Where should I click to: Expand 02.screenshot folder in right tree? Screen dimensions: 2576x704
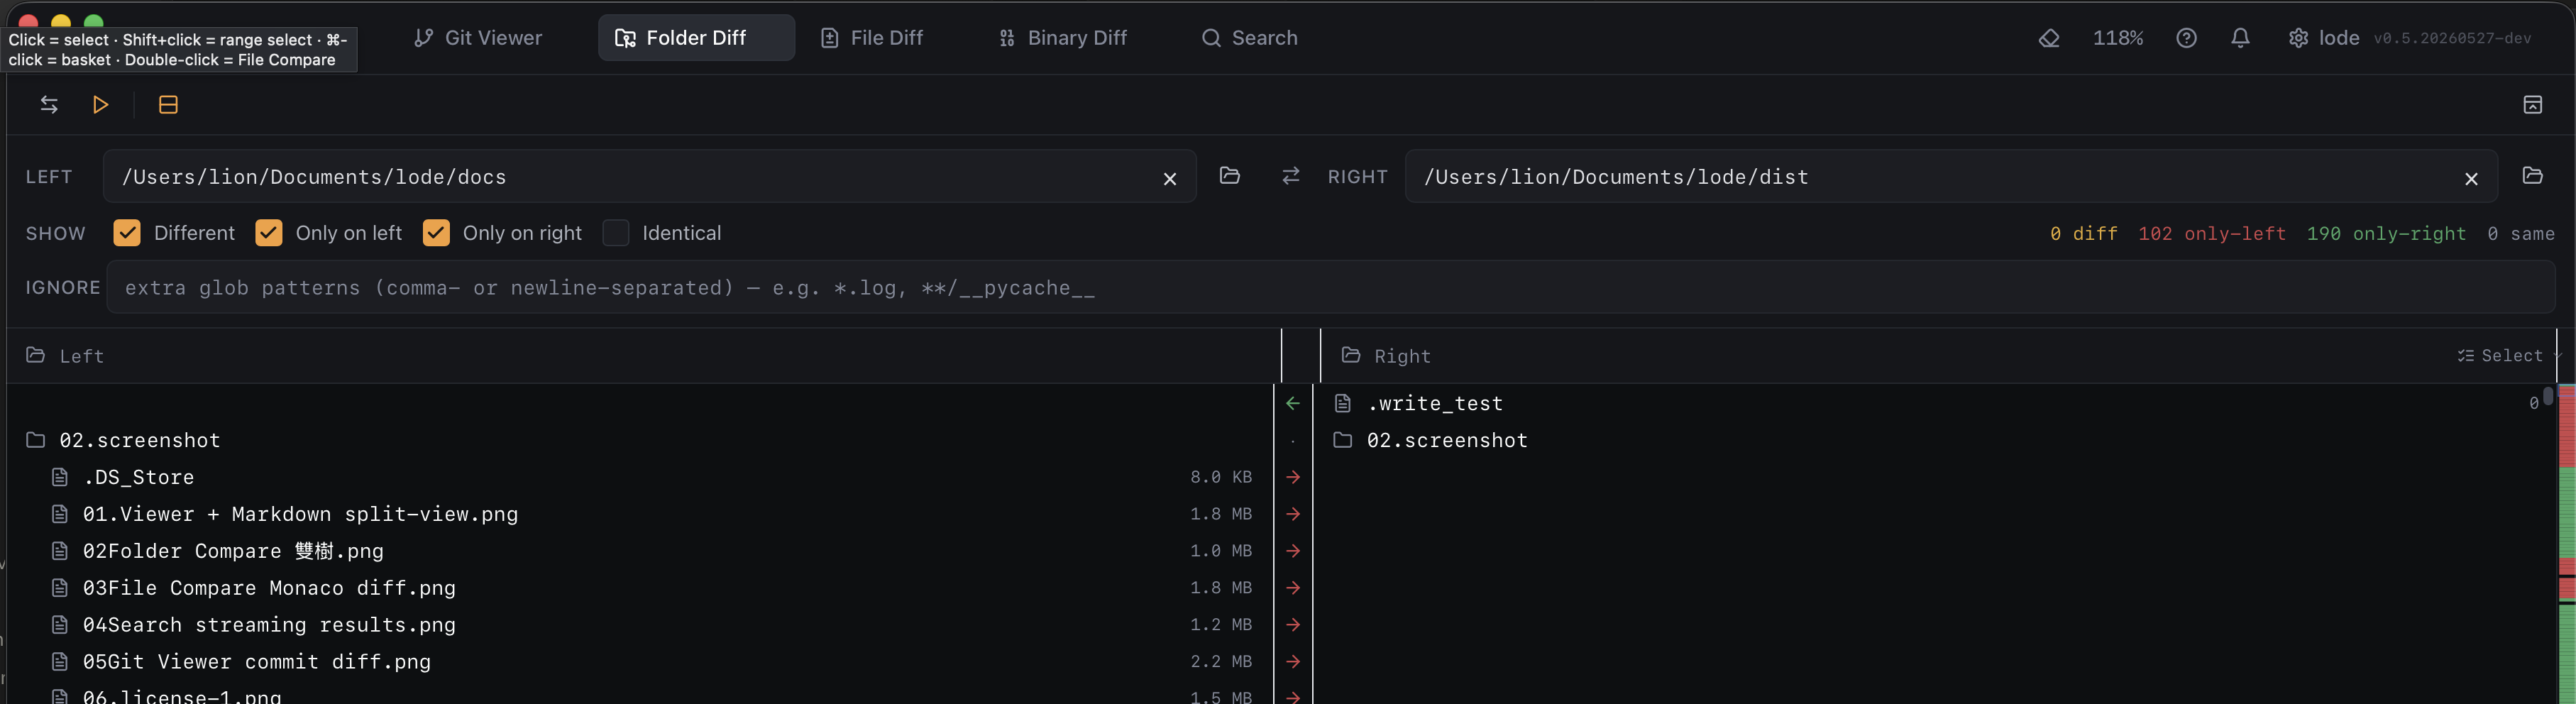tap(1446, 440)
